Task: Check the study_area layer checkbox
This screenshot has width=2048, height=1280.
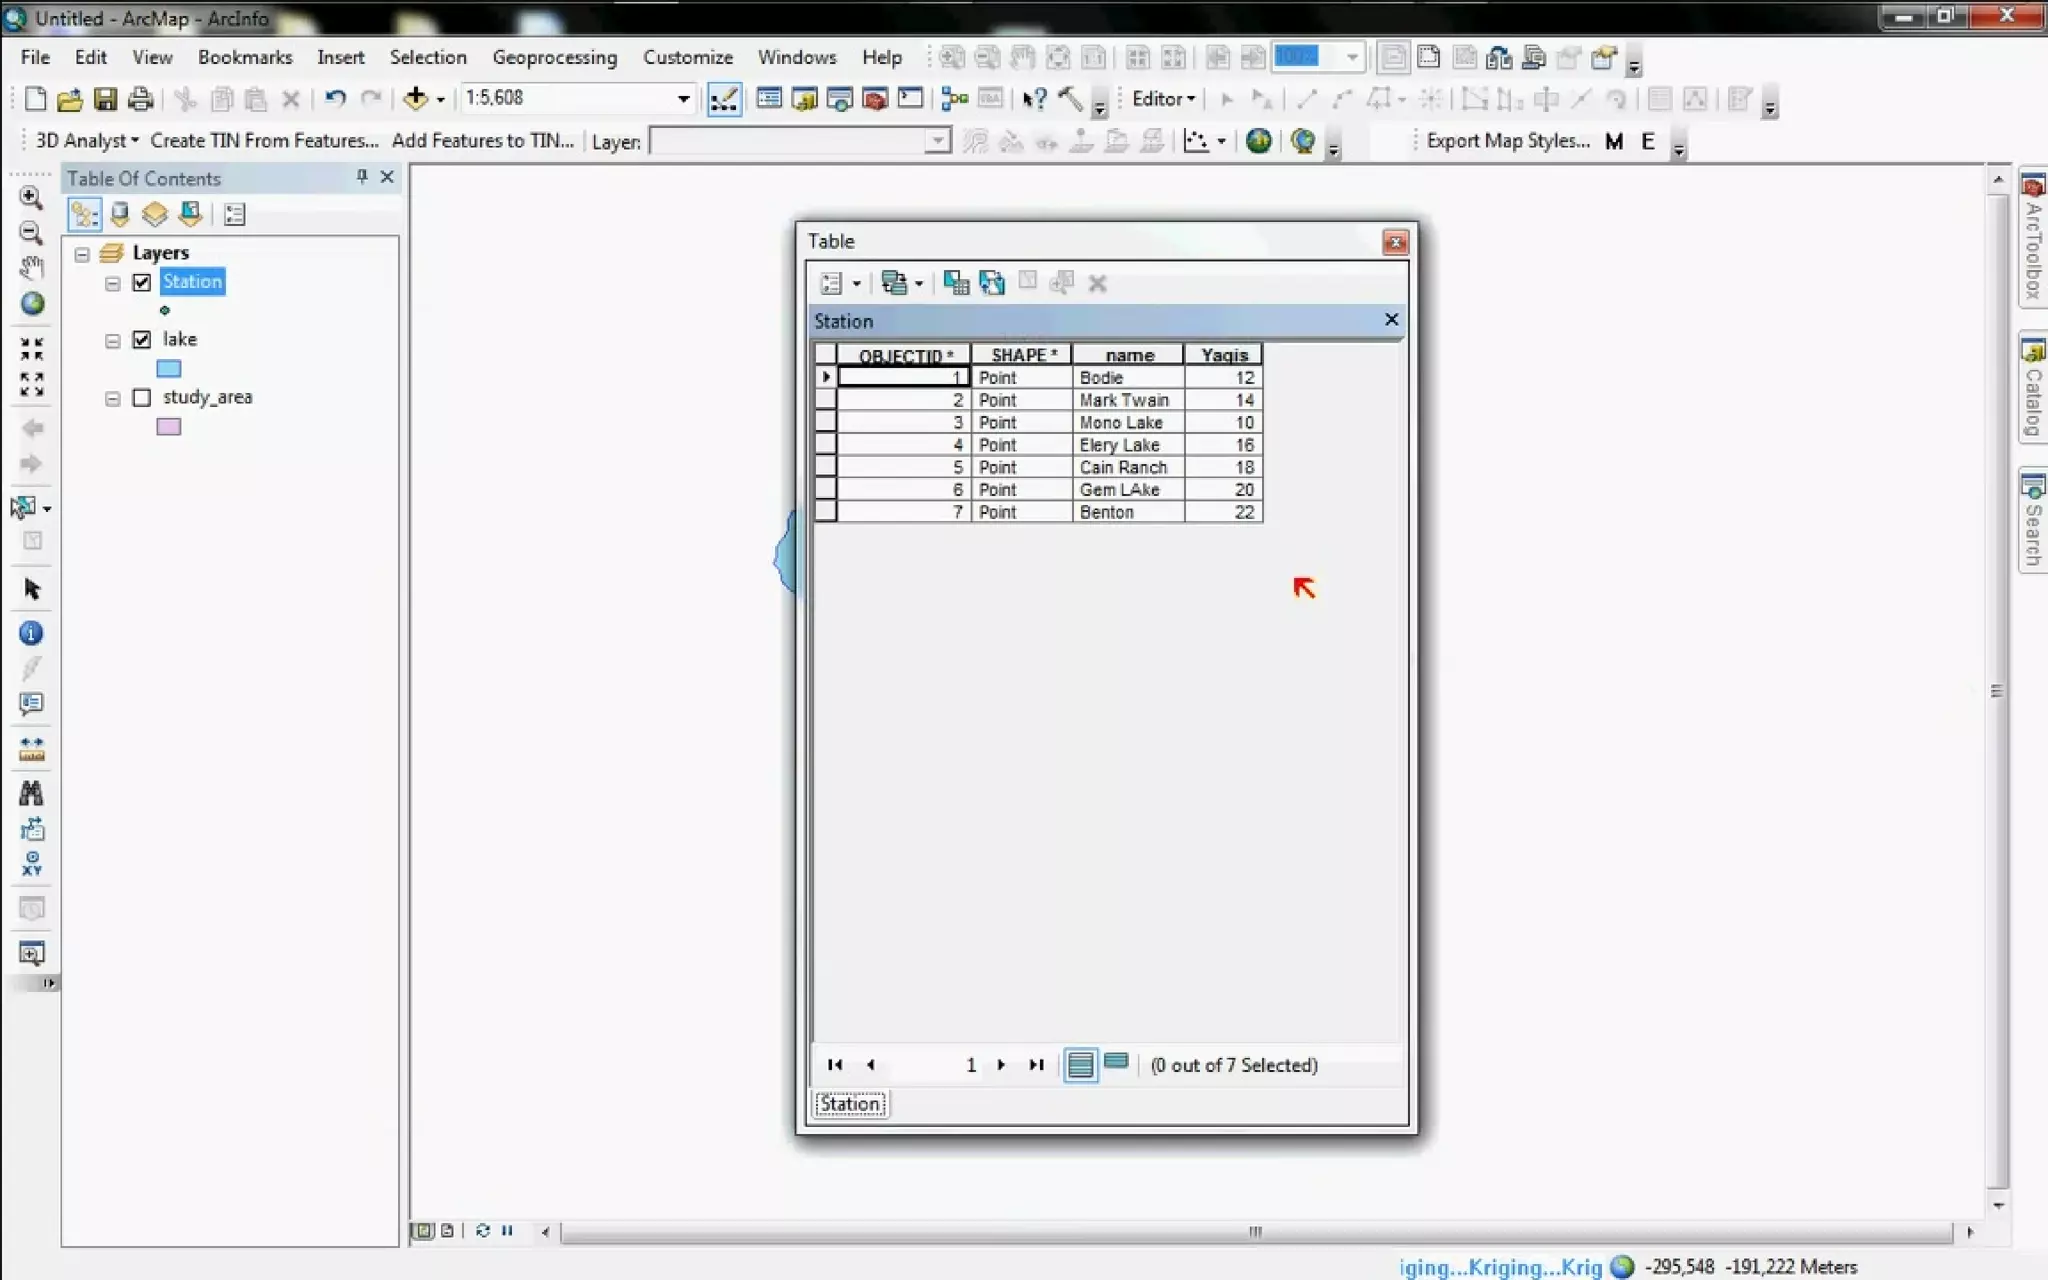Action: pos(142,397)
